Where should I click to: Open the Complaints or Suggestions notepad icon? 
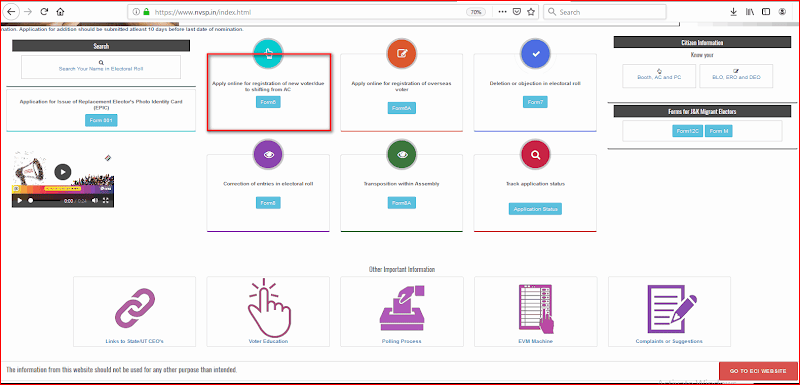pos(671,309)
